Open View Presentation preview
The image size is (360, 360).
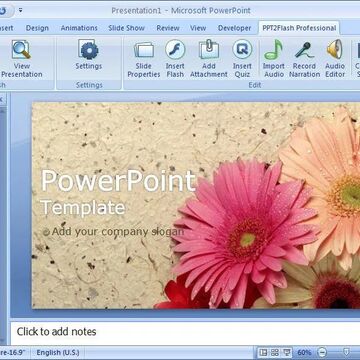22,59
